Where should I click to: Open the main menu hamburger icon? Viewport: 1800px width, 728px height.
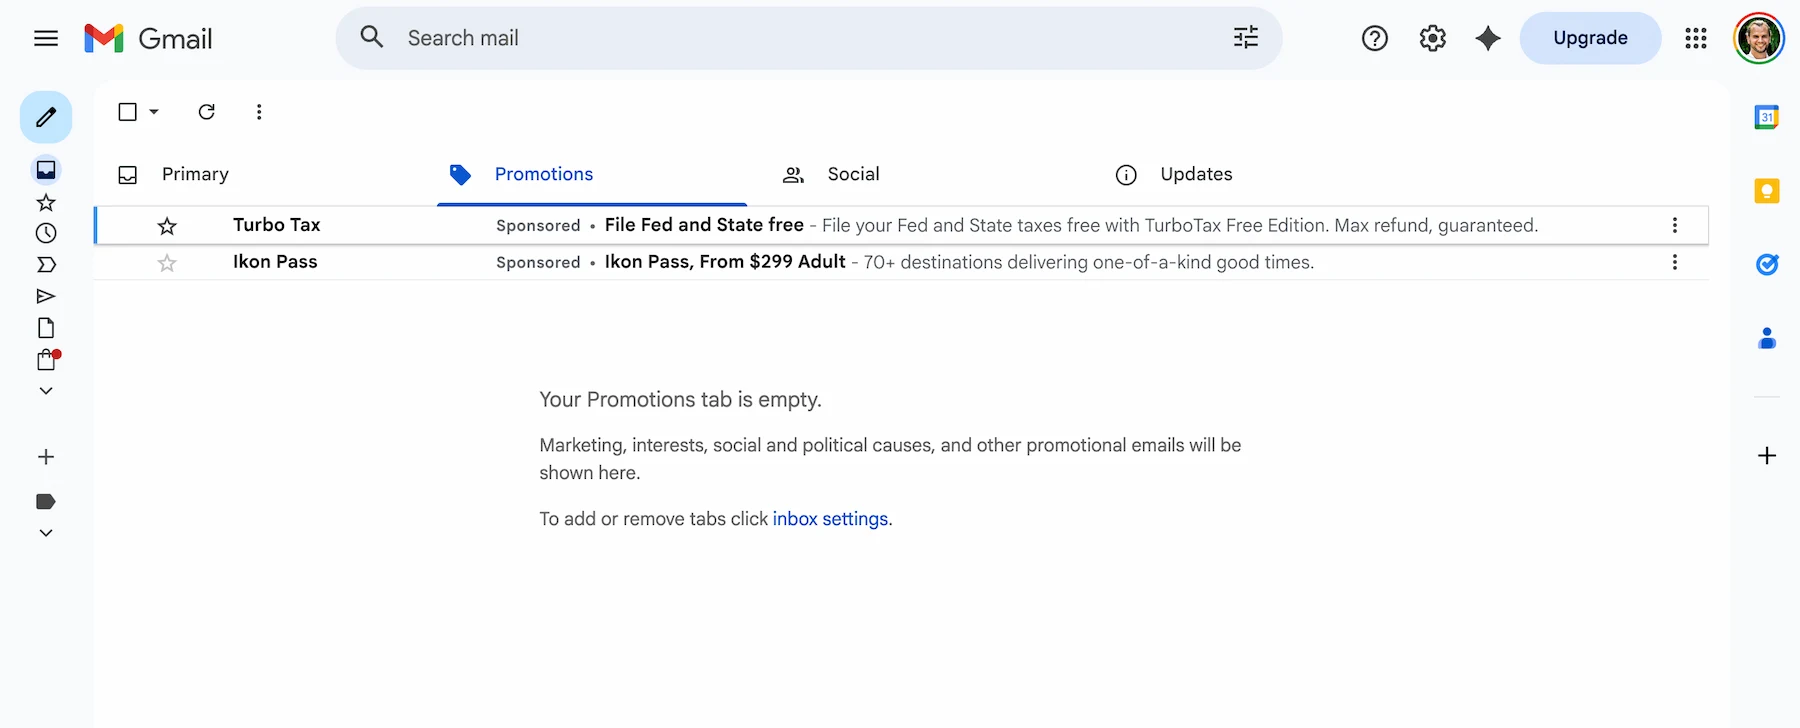pos(46,38)
